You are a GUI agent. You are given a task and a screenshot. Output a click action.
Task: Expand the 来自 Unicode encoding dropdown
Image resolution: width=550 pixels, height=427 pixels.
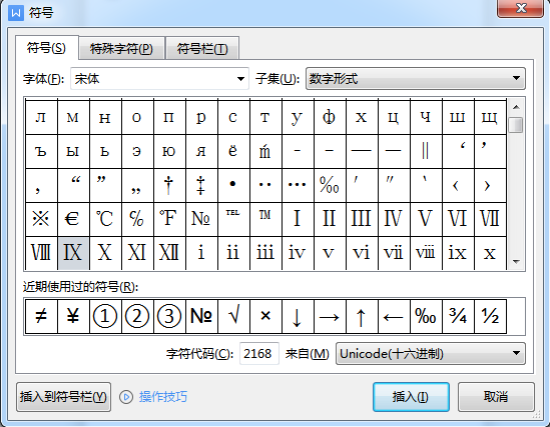coord(430,353)
